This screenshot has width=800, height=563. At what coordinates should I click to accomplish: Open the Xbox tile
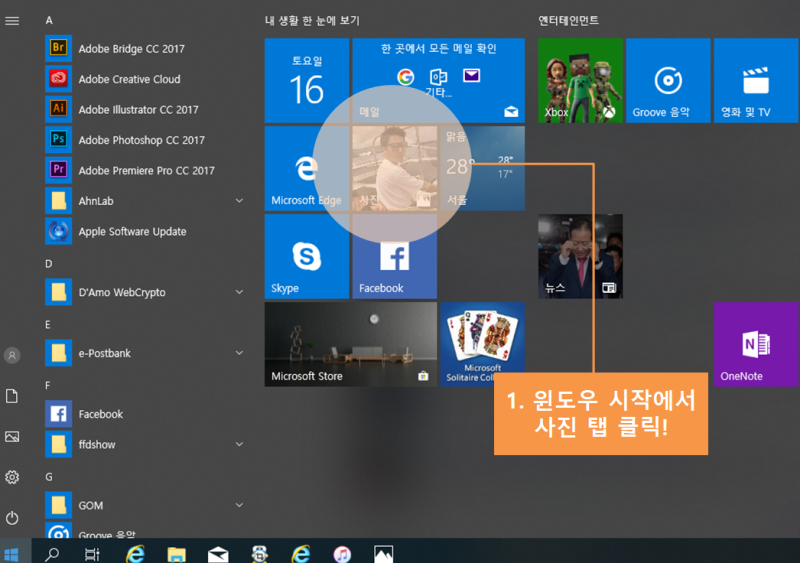[580, 80]
